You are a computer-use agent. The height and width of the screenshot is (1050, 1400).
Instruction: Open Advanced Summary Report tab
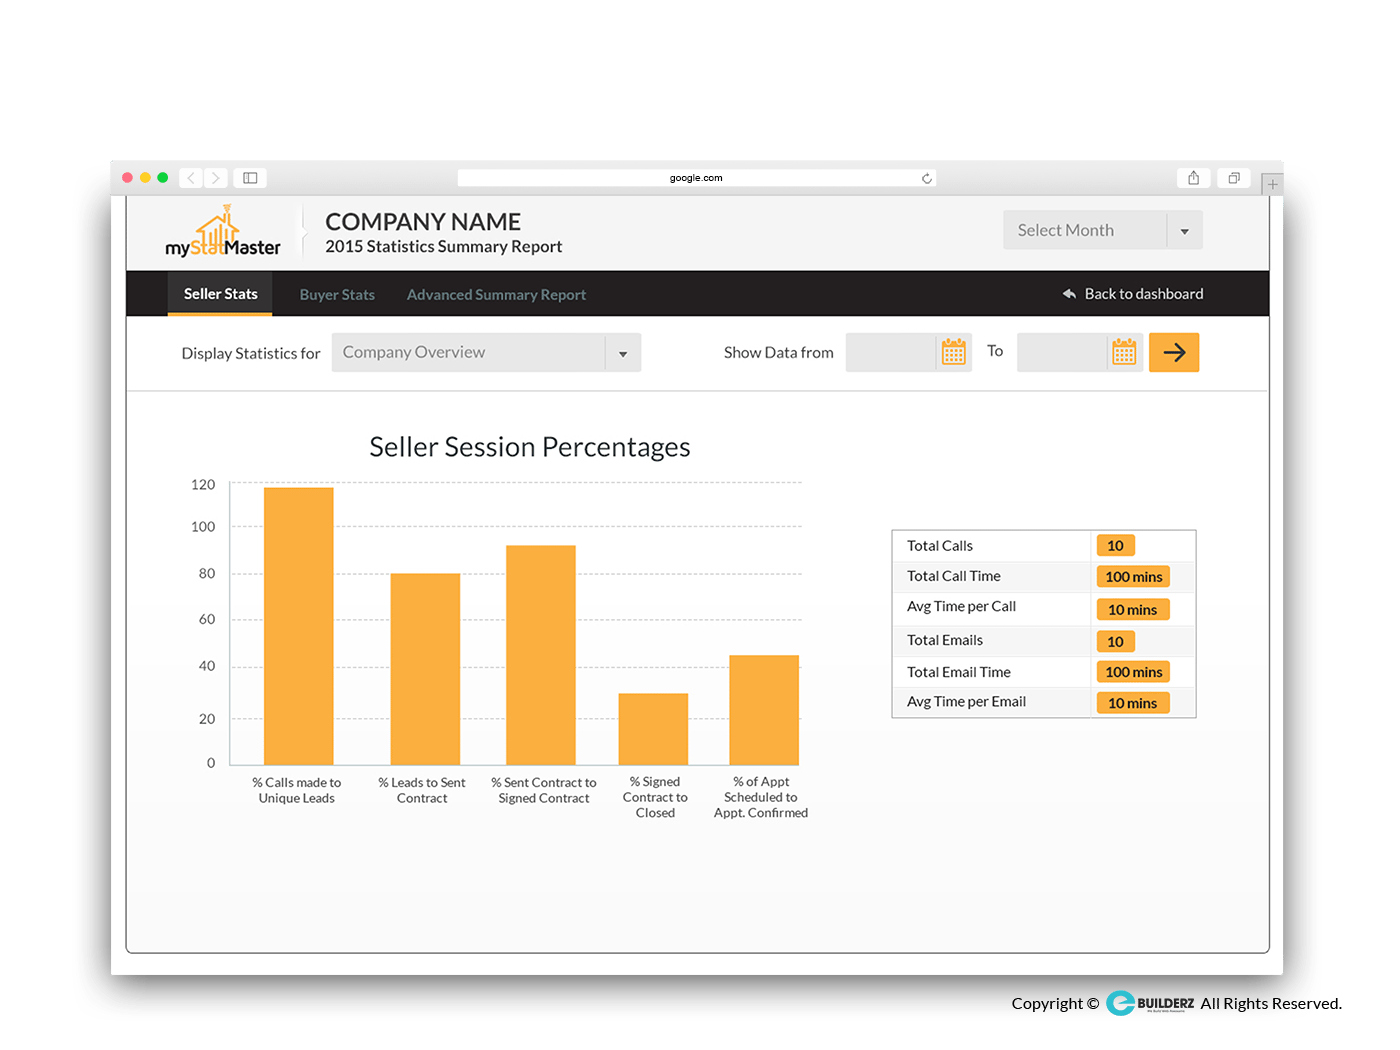click(x=496, y=295)
